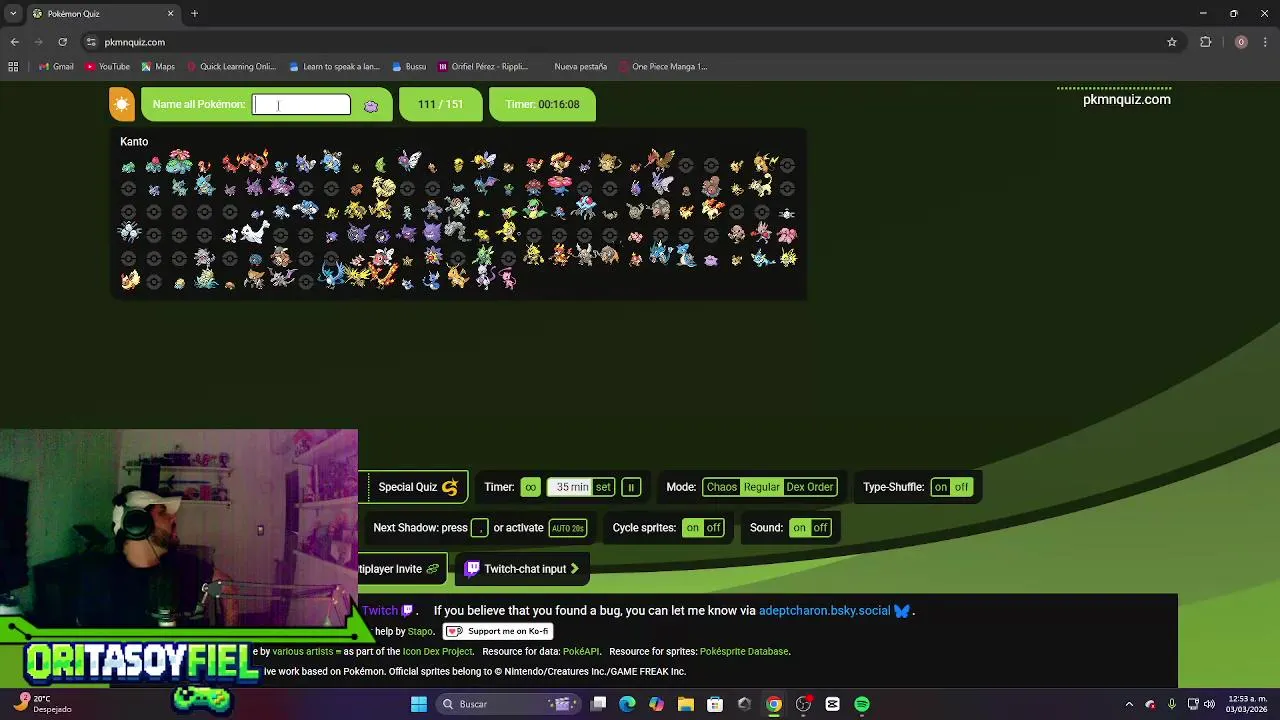Open the adeptcharon.bsky.social link
The width and height of the screenshot is (1280, 720).
824,610
